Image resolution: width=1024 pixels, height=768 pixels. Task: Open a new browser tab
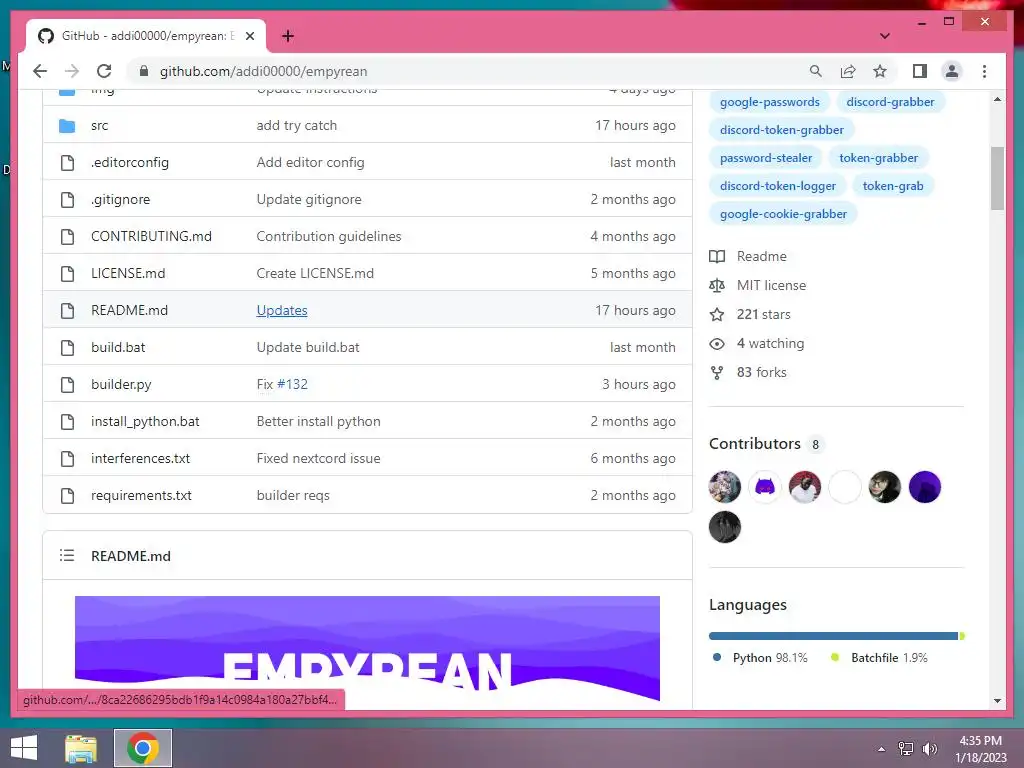pos(287,36)
